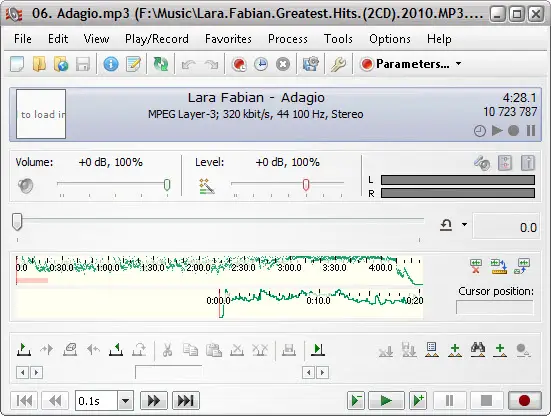The image size is (551, 416).
Task: Click the scheduler clock icon in toolbar
Action: pos(261,64)
